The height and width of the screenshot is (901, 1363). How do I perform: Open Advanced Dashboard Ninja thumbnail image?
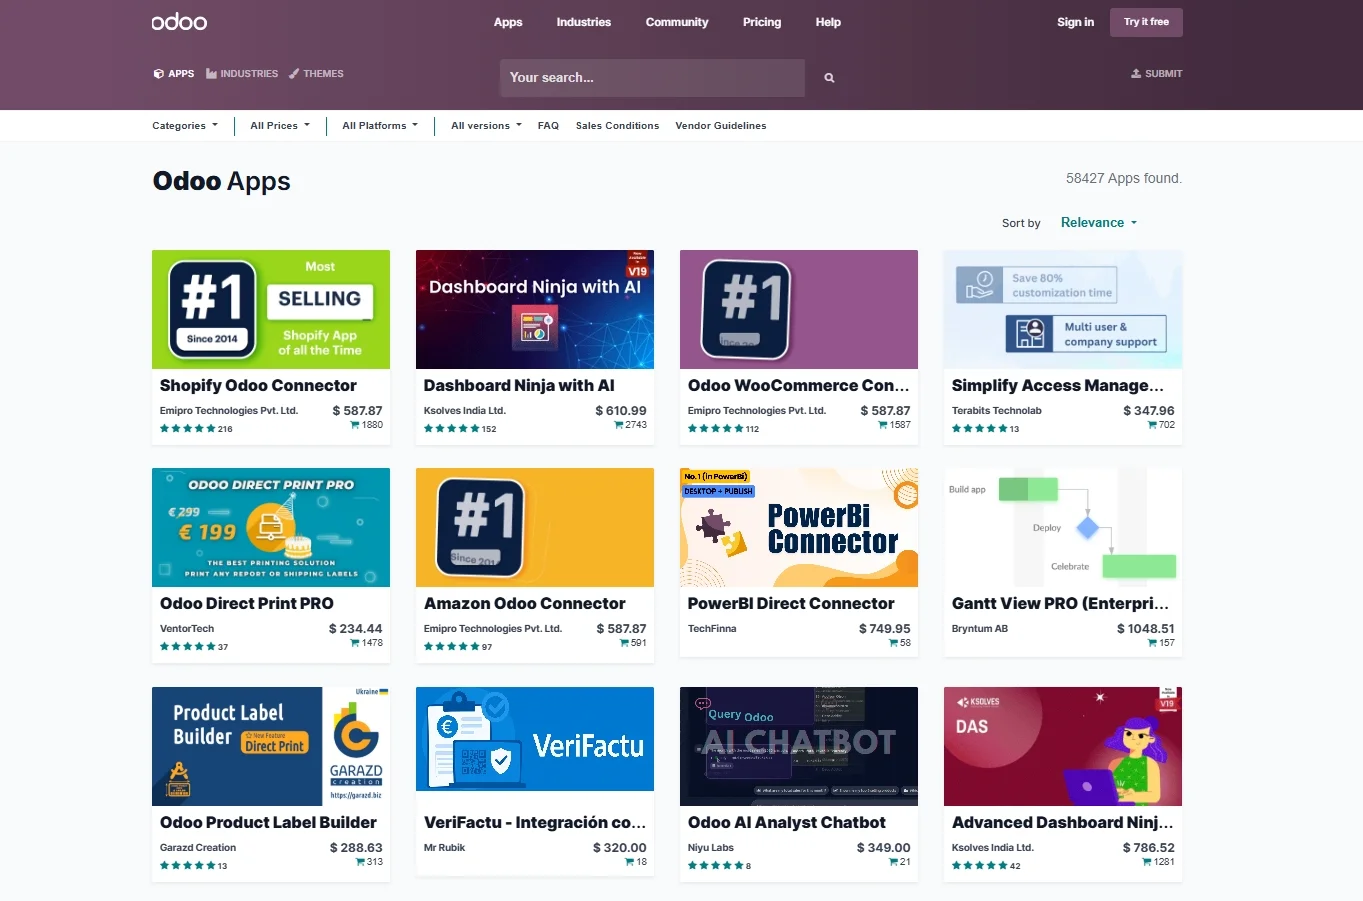click(1063, 746)
